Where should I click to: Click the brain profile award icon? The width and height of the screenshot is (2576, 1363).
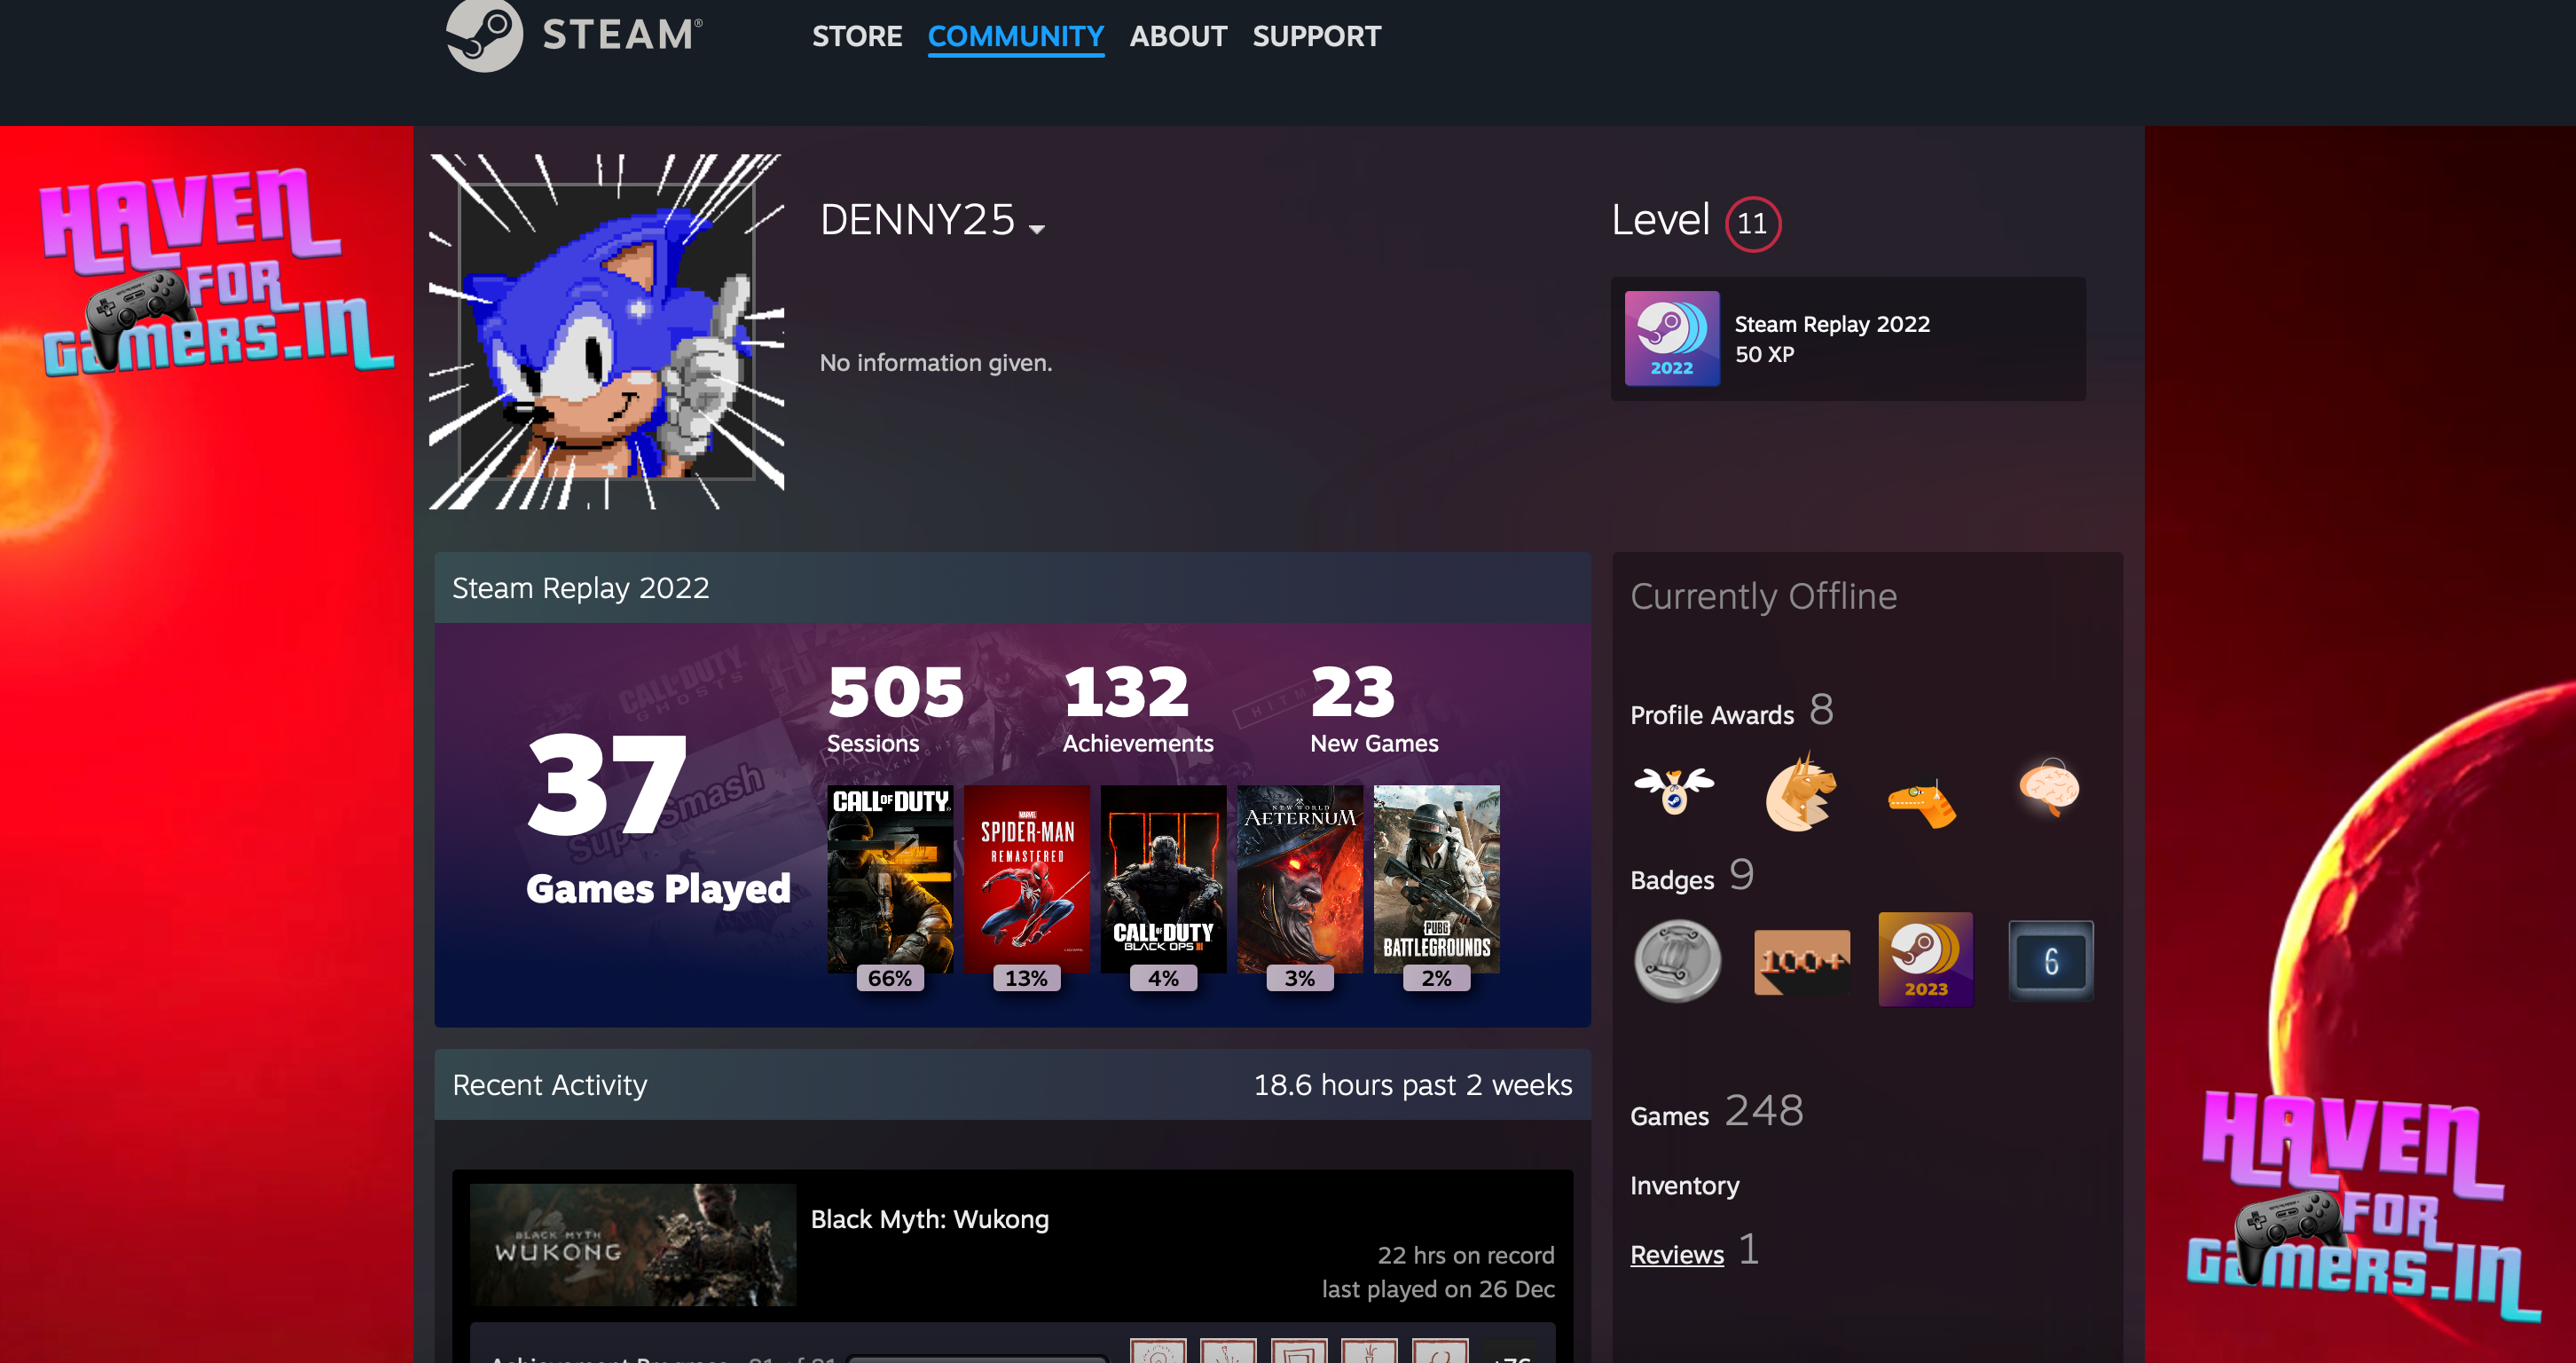point(2049,788)
